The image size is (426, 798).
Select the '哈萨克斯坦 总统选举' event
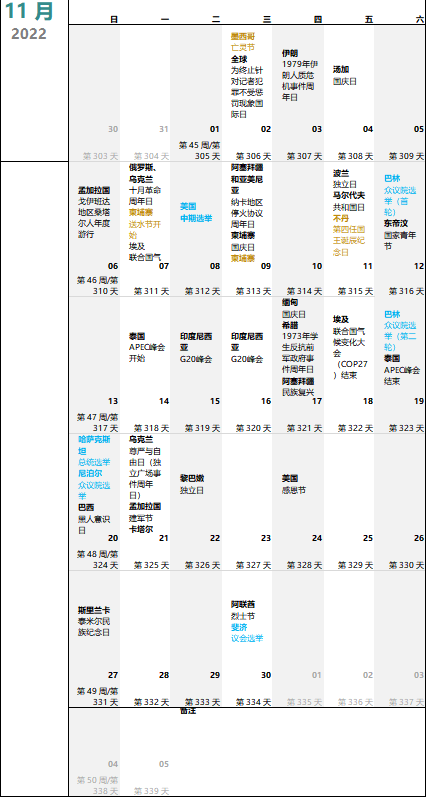[x=94, y=450]
